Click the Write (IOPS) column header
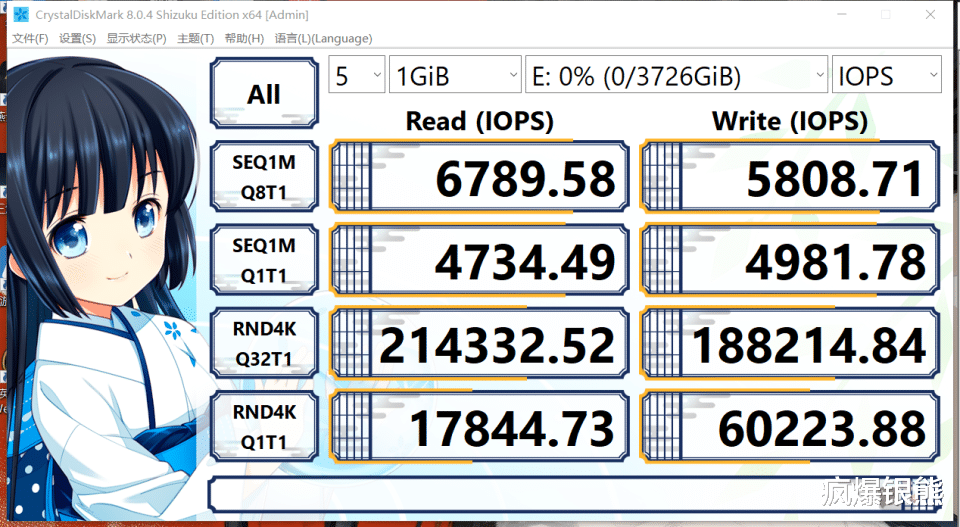 [x=790, y=121]
